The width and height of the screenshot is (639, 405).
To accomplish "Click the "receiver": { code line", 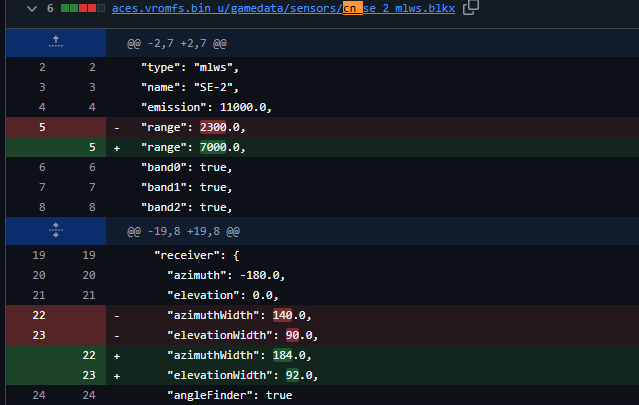I will [x=196, y=255].
